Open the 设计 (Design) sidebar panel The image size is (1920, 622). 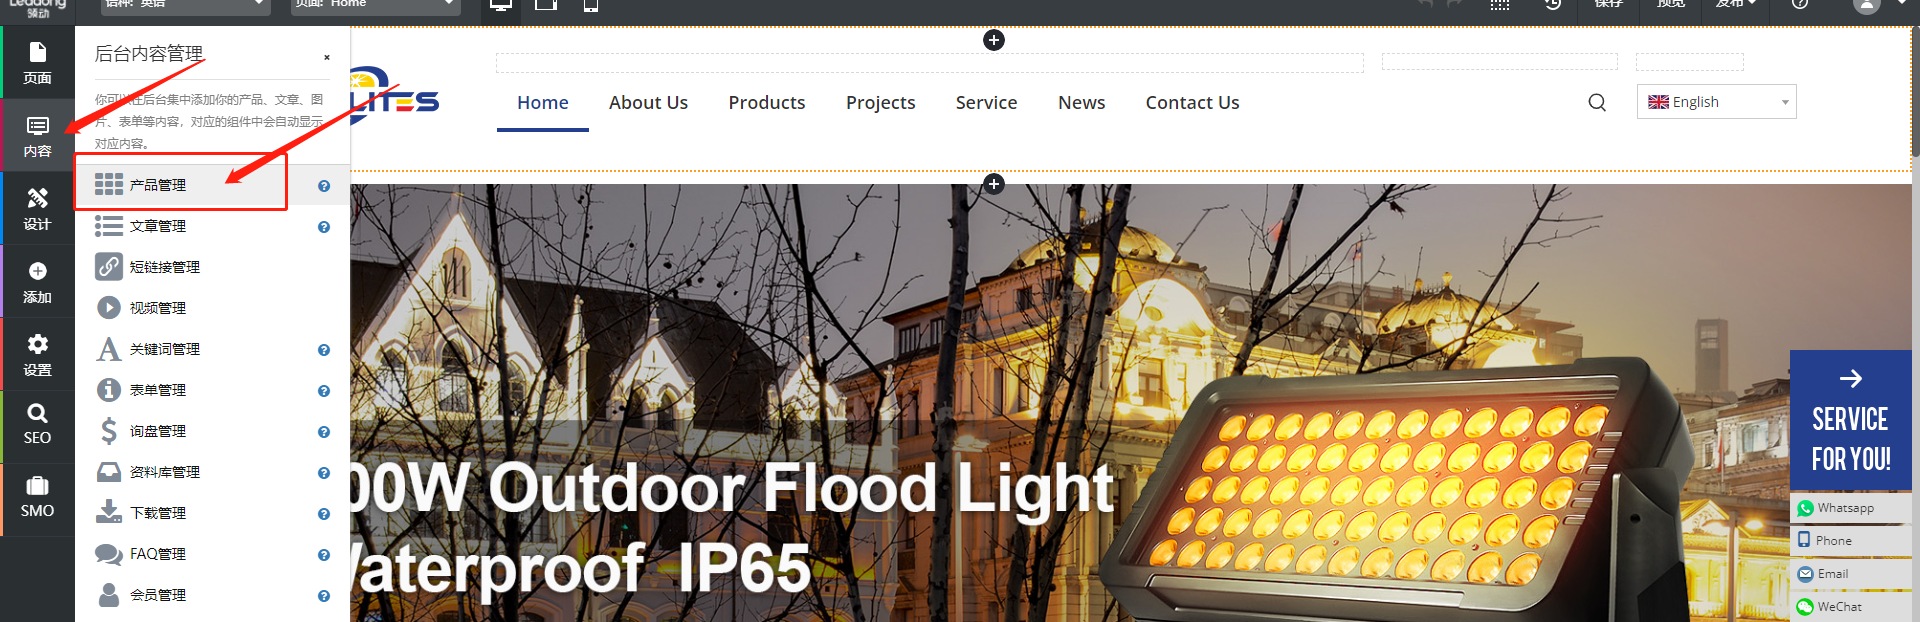click(37, 208)
